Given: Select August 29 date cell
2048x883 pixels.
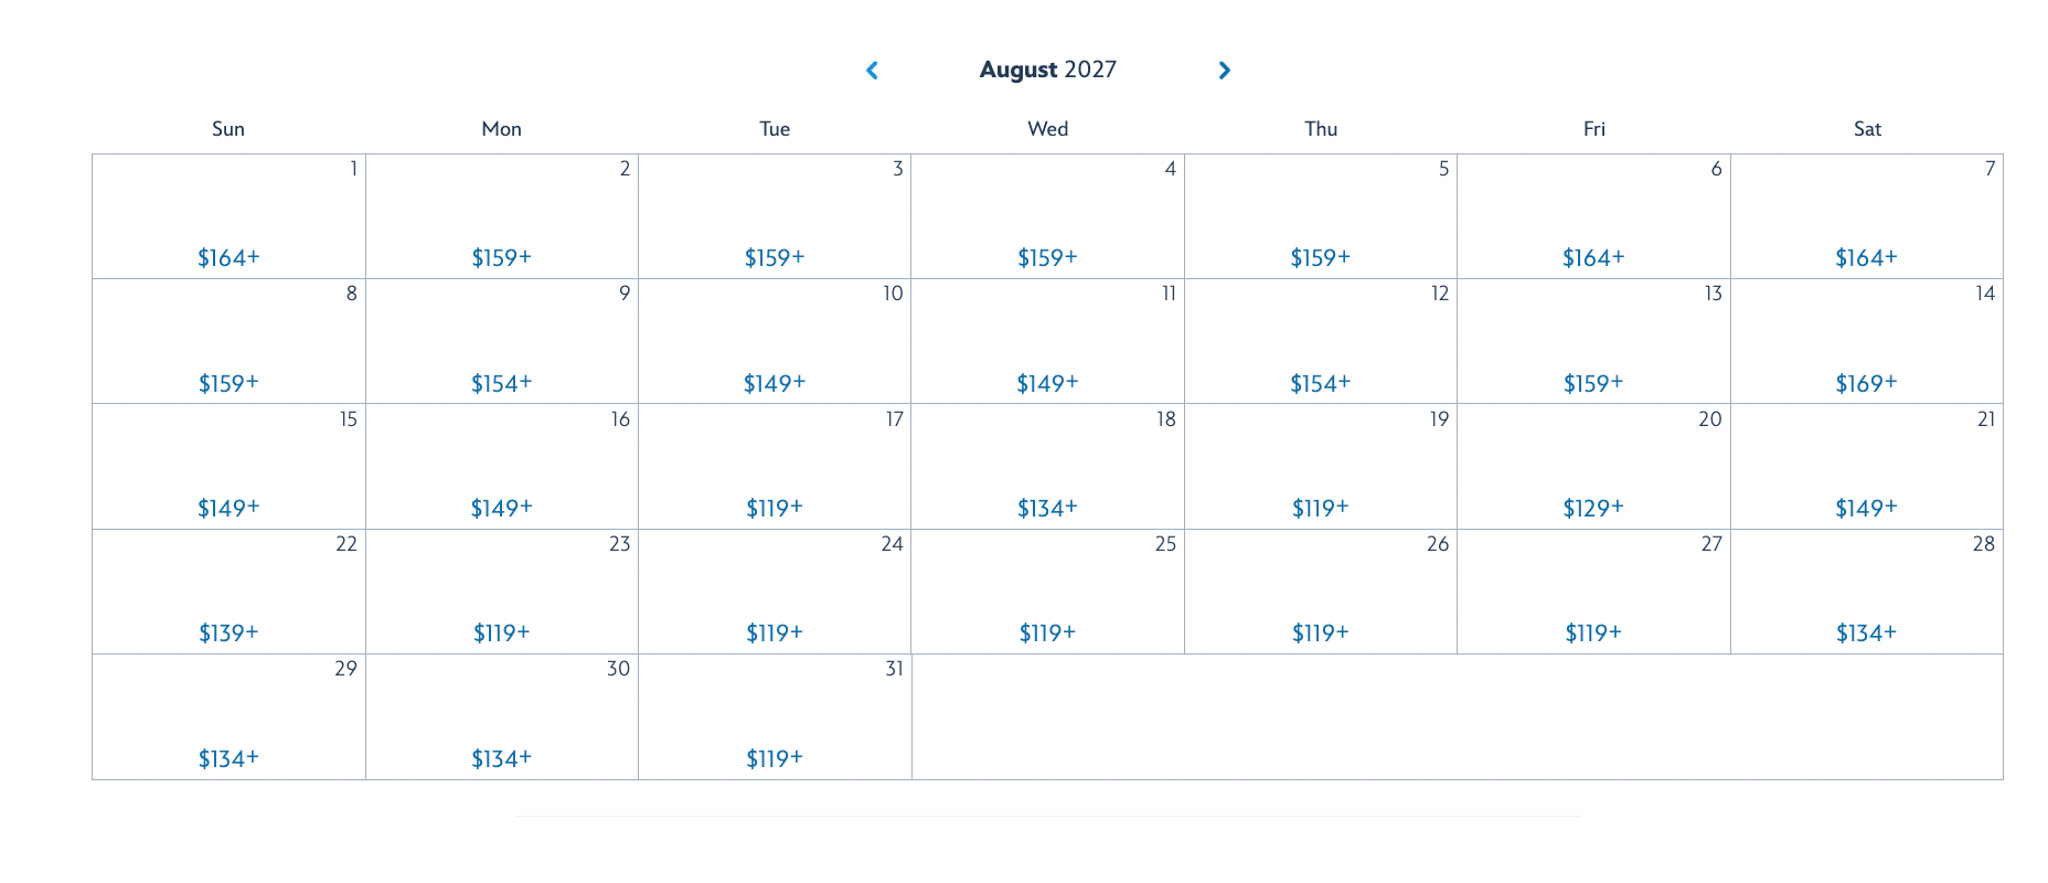Looking at the screenshot, I should (x=229, y=717).
